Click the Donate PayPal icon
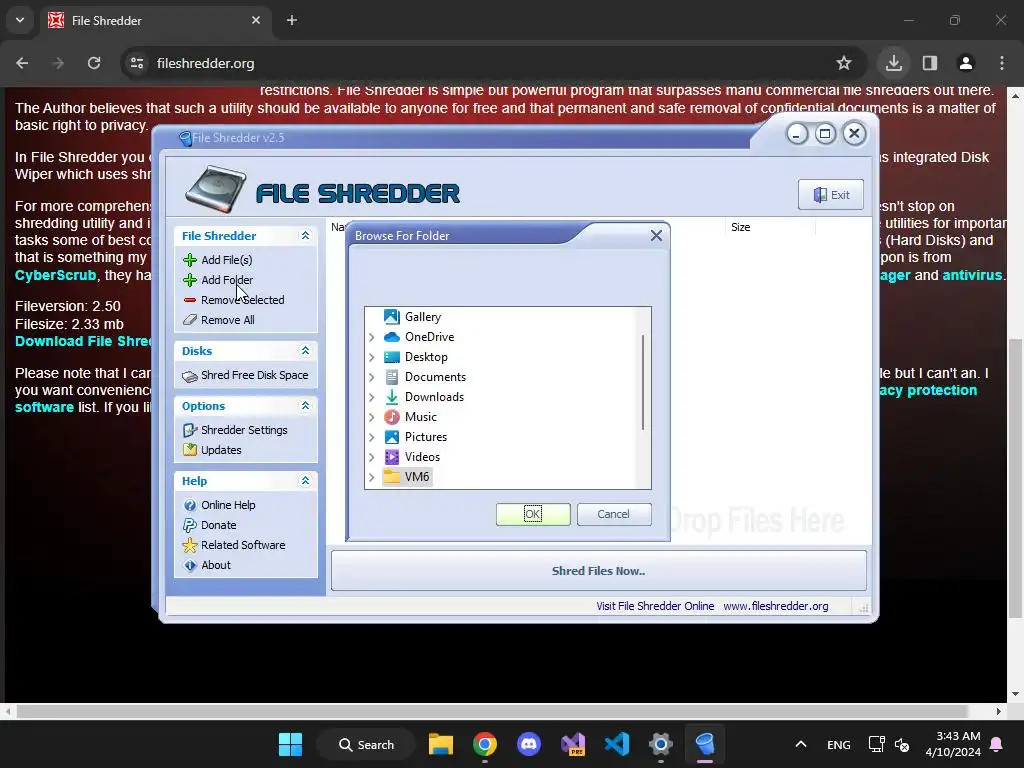The width and height of the screenshot is (1024, 768). [x=190, y=525]
